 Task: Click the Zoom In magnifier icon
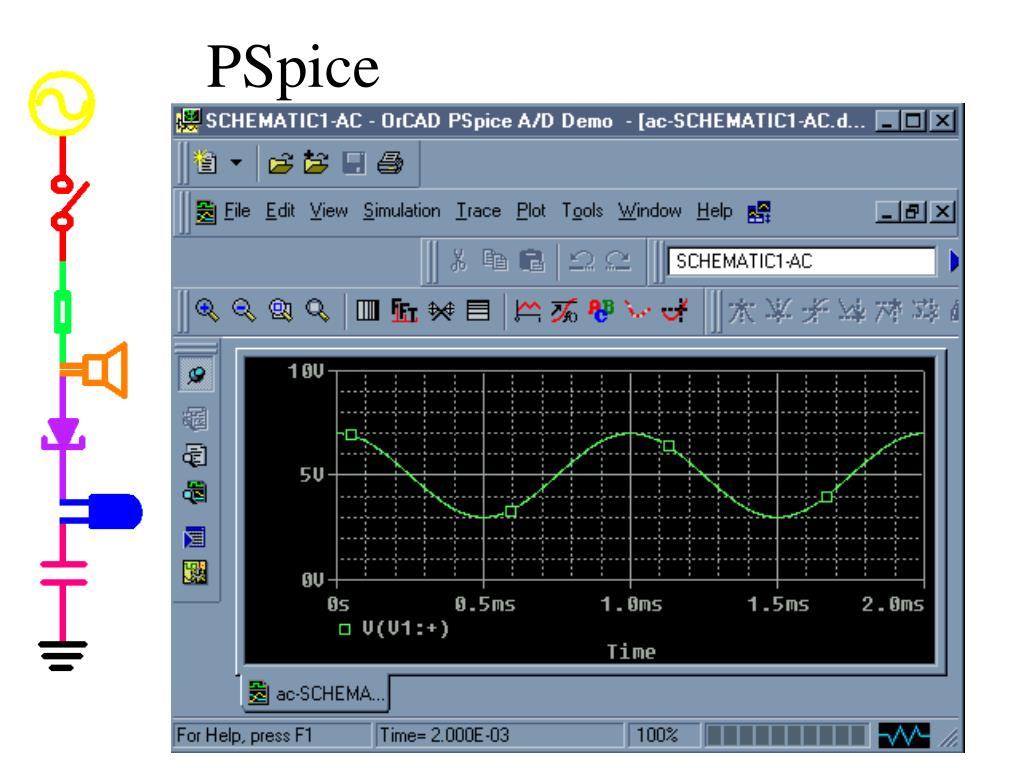point(207,310)
